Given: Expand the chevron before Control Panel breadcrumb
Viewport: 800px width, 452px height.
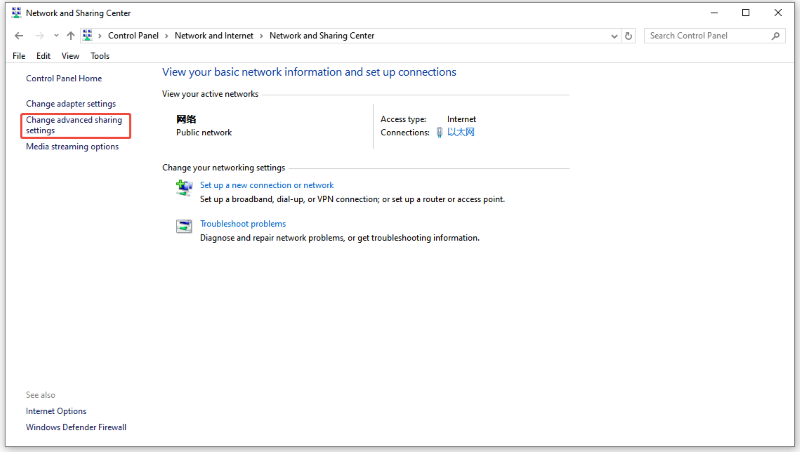Looking at the screenshot, I should click(x=99, y=36).
